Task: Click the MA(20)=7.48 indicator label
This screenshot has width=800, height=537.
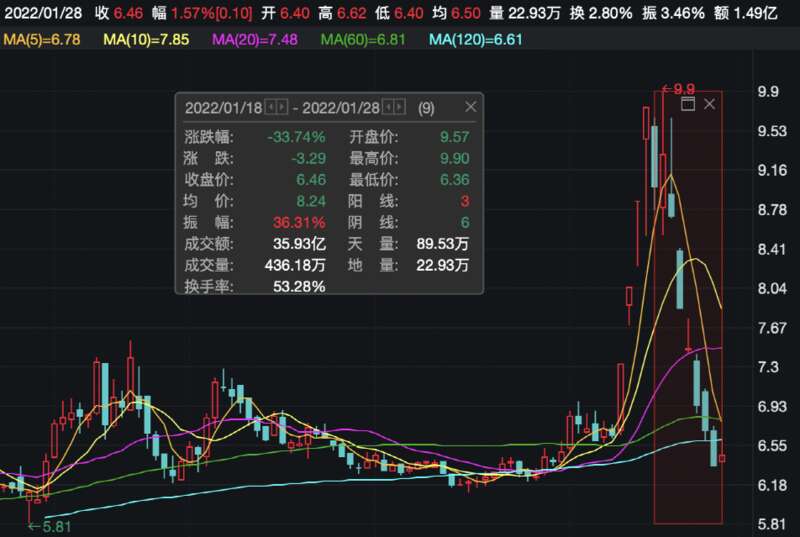Action: tap(259, 39)
